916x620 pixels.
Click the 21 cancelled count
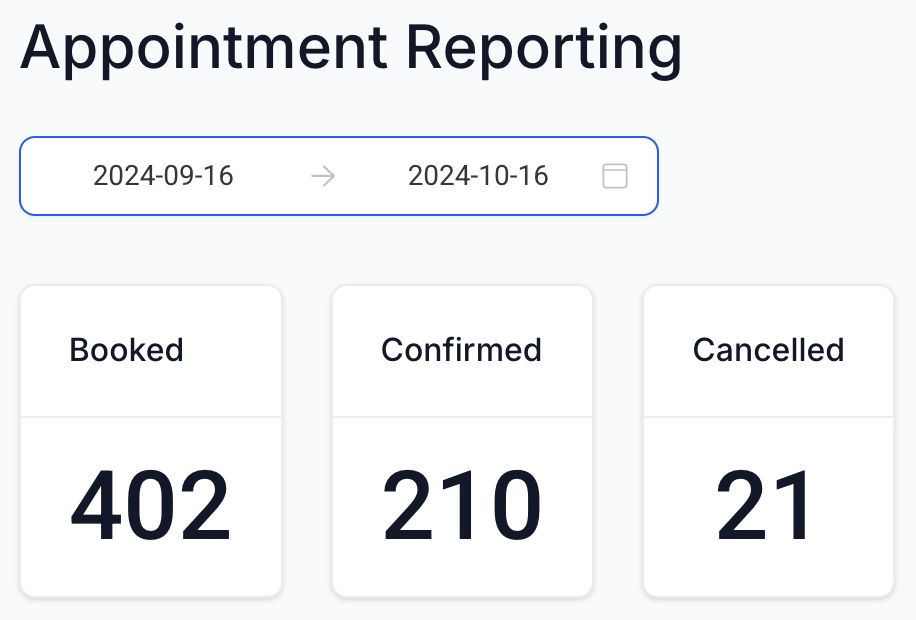766,506
